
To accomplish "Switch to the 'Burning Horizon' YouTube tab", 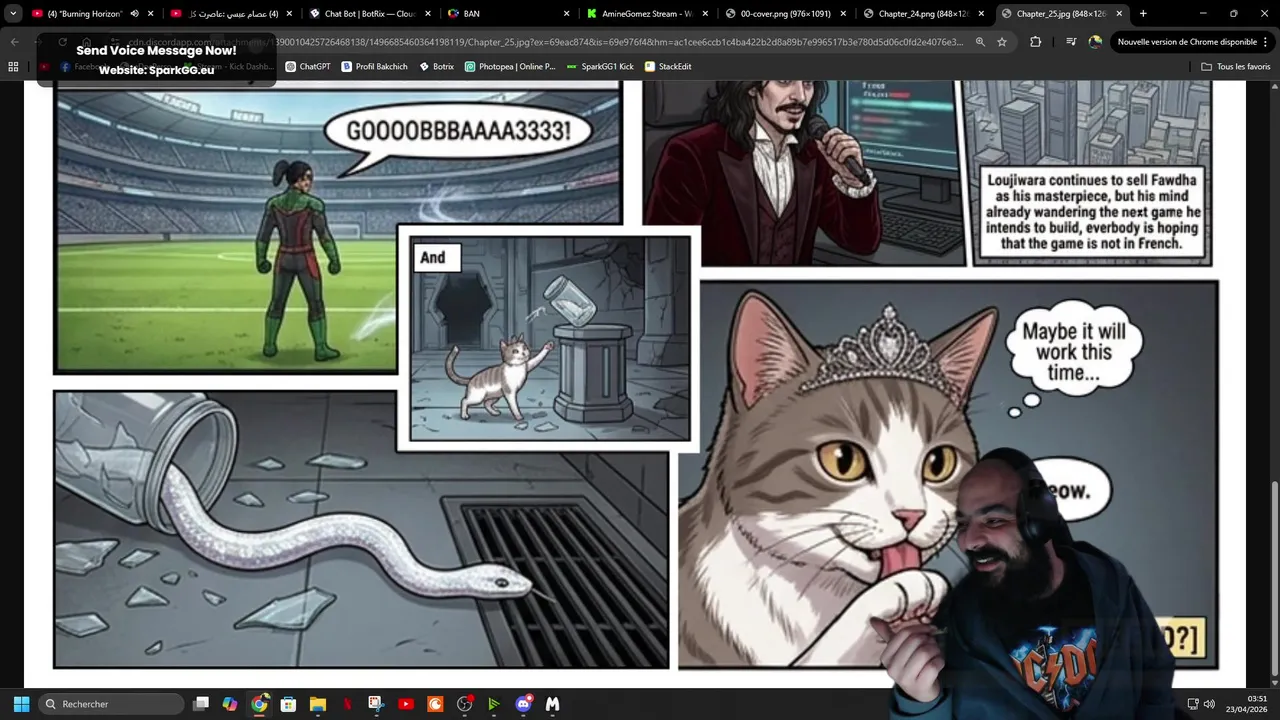I will tap(85, 14).
